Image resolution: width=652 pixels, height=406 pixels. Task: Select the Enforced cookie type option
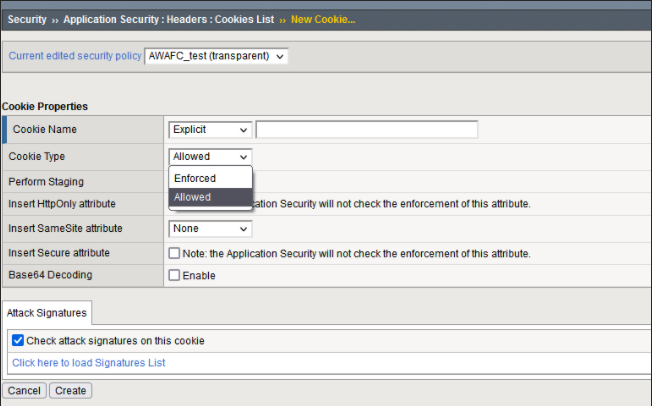pyautogui.click(x=195, y=178)
